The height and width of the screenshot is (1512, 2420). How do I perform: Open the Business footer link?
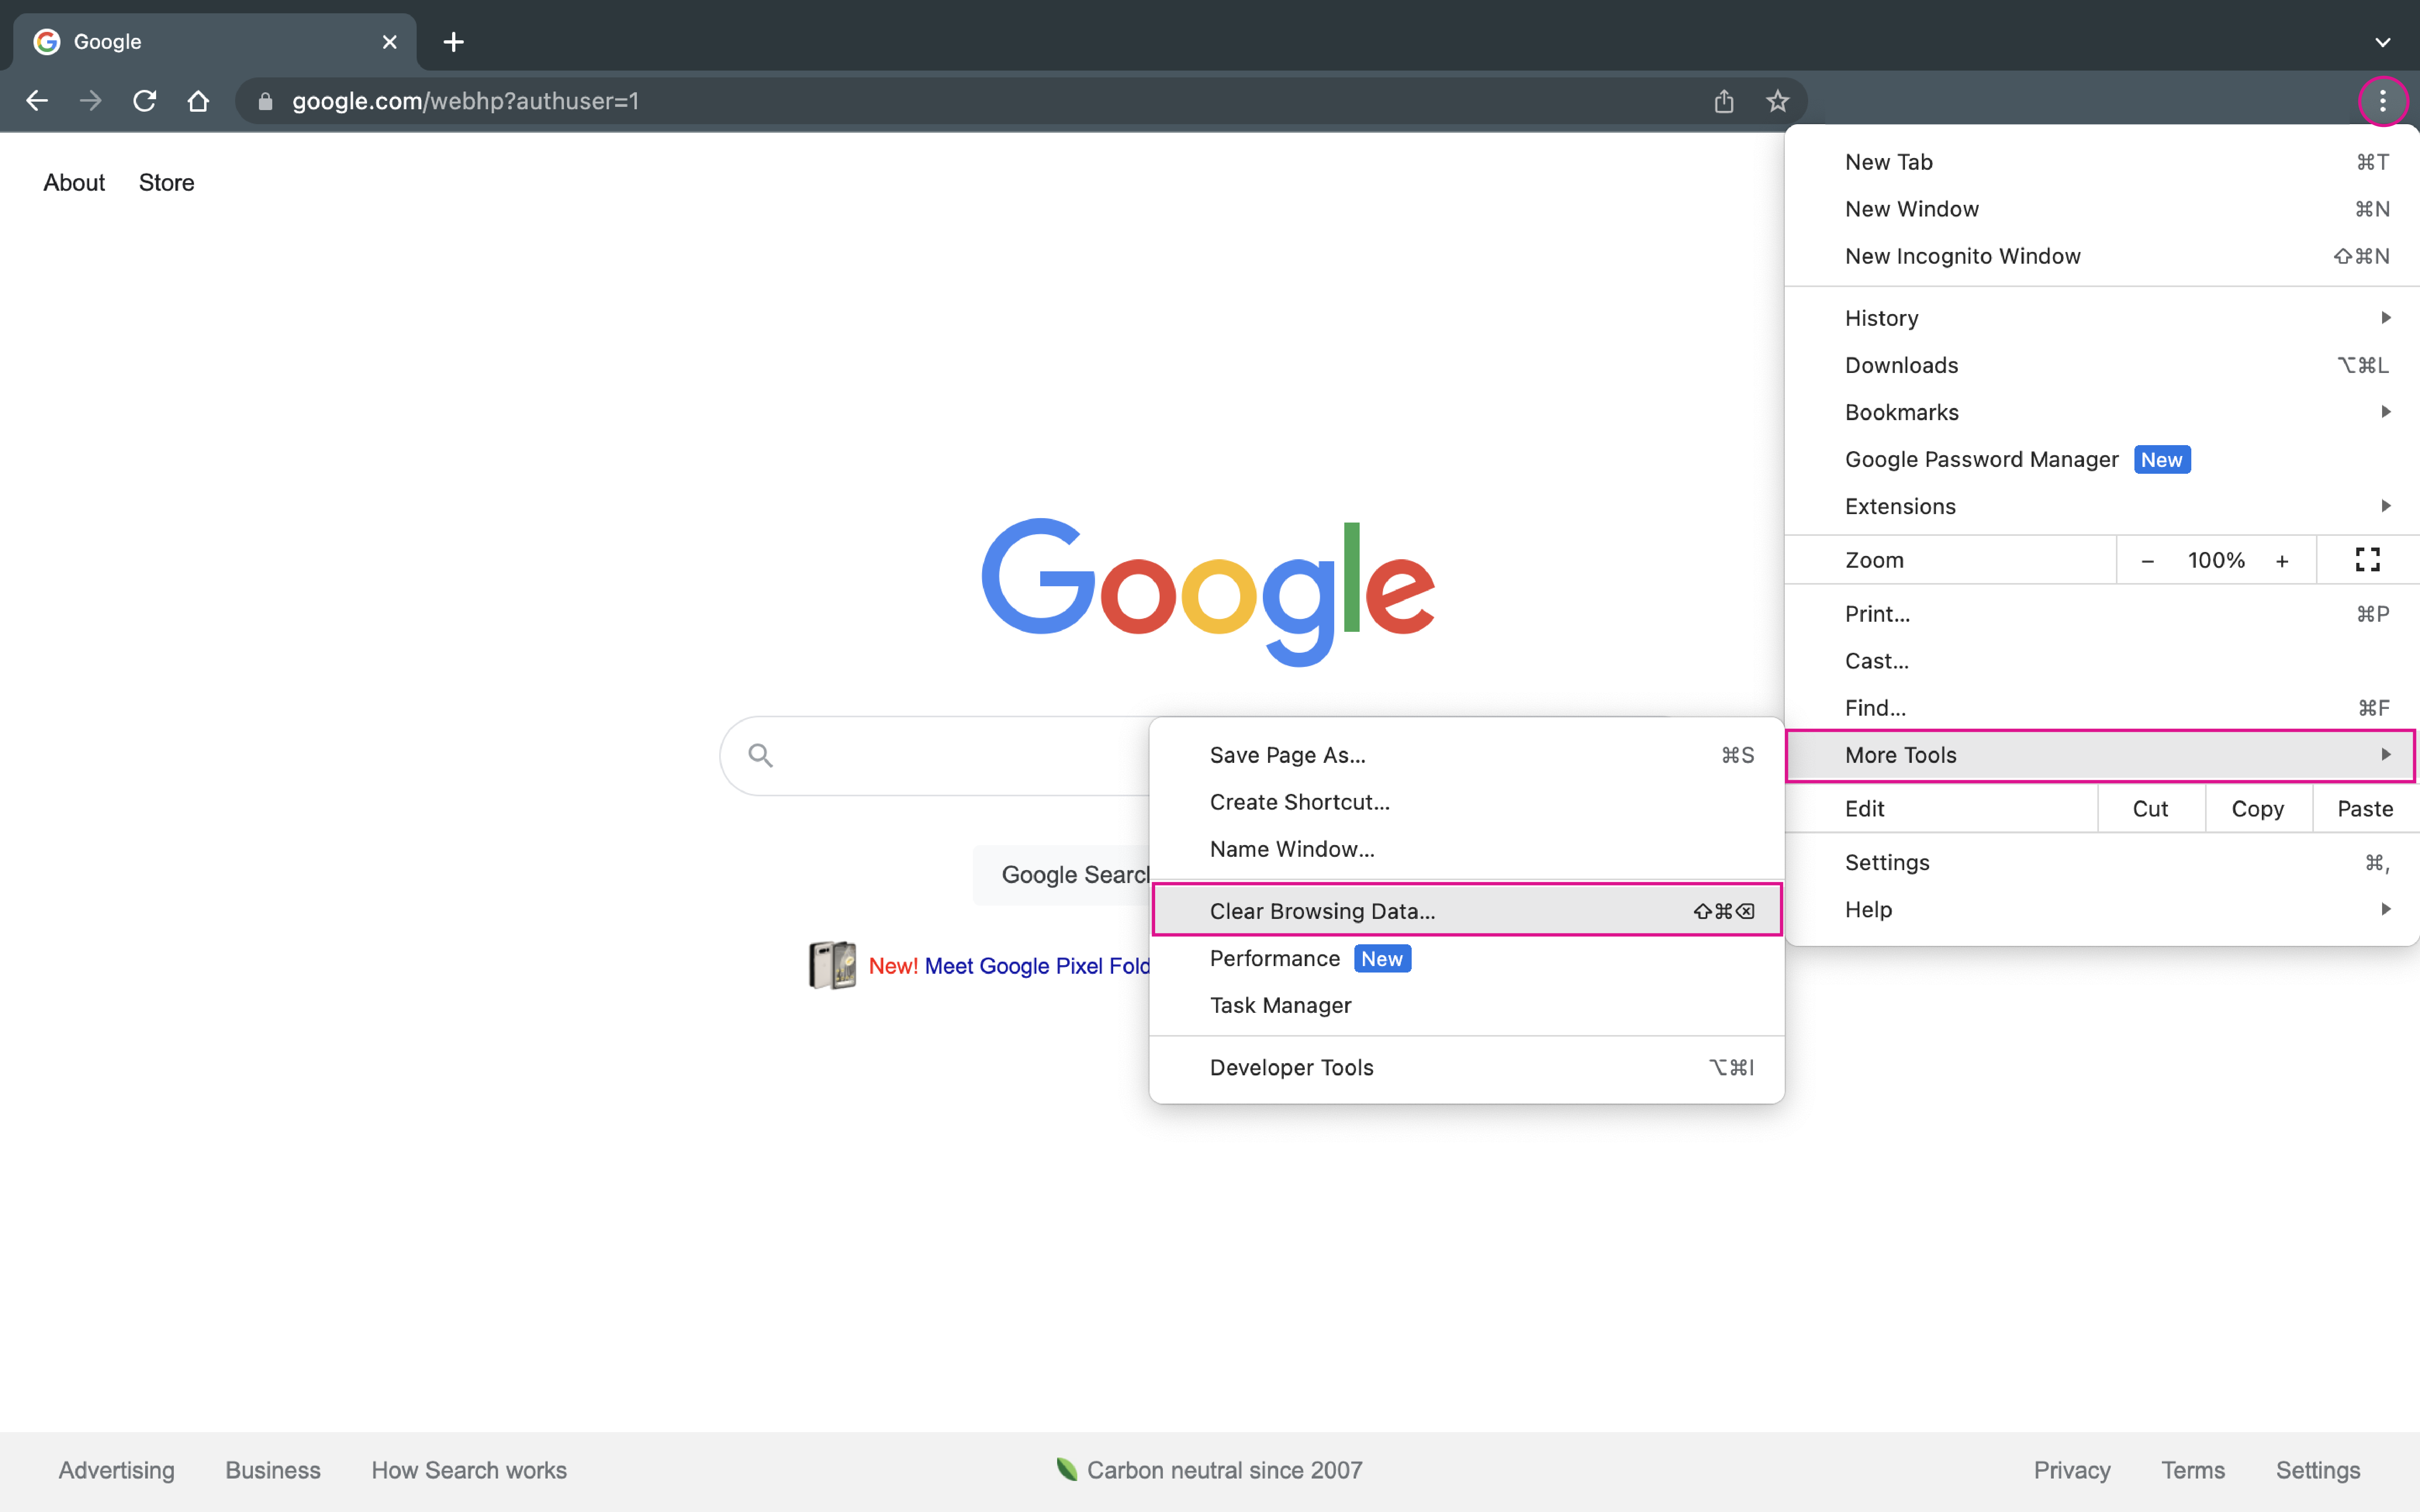click(273, 1470)
